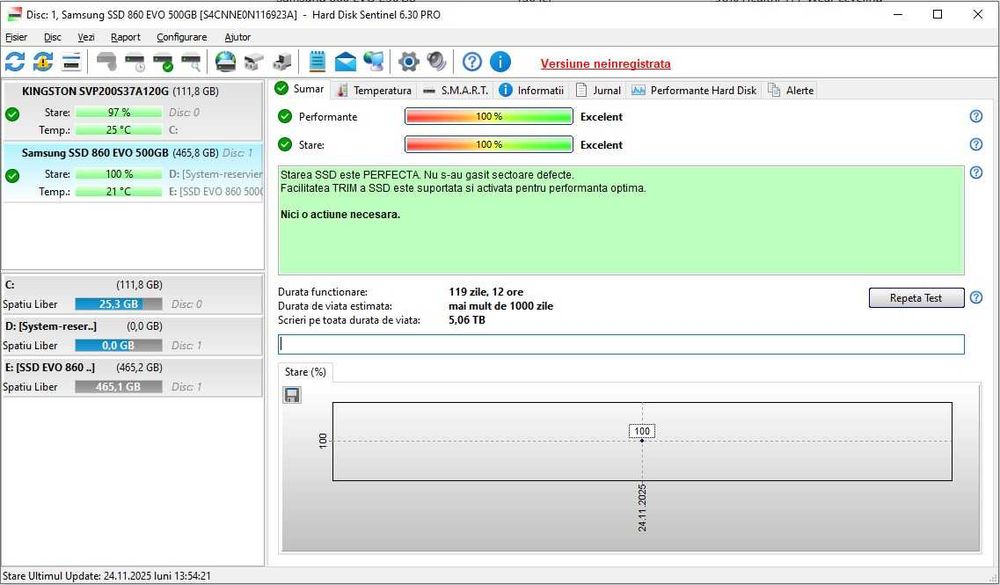Click the blue info circle toolbar icon
The height and width of the screenshot is (585, 1000).
click(x=500, y=62)
